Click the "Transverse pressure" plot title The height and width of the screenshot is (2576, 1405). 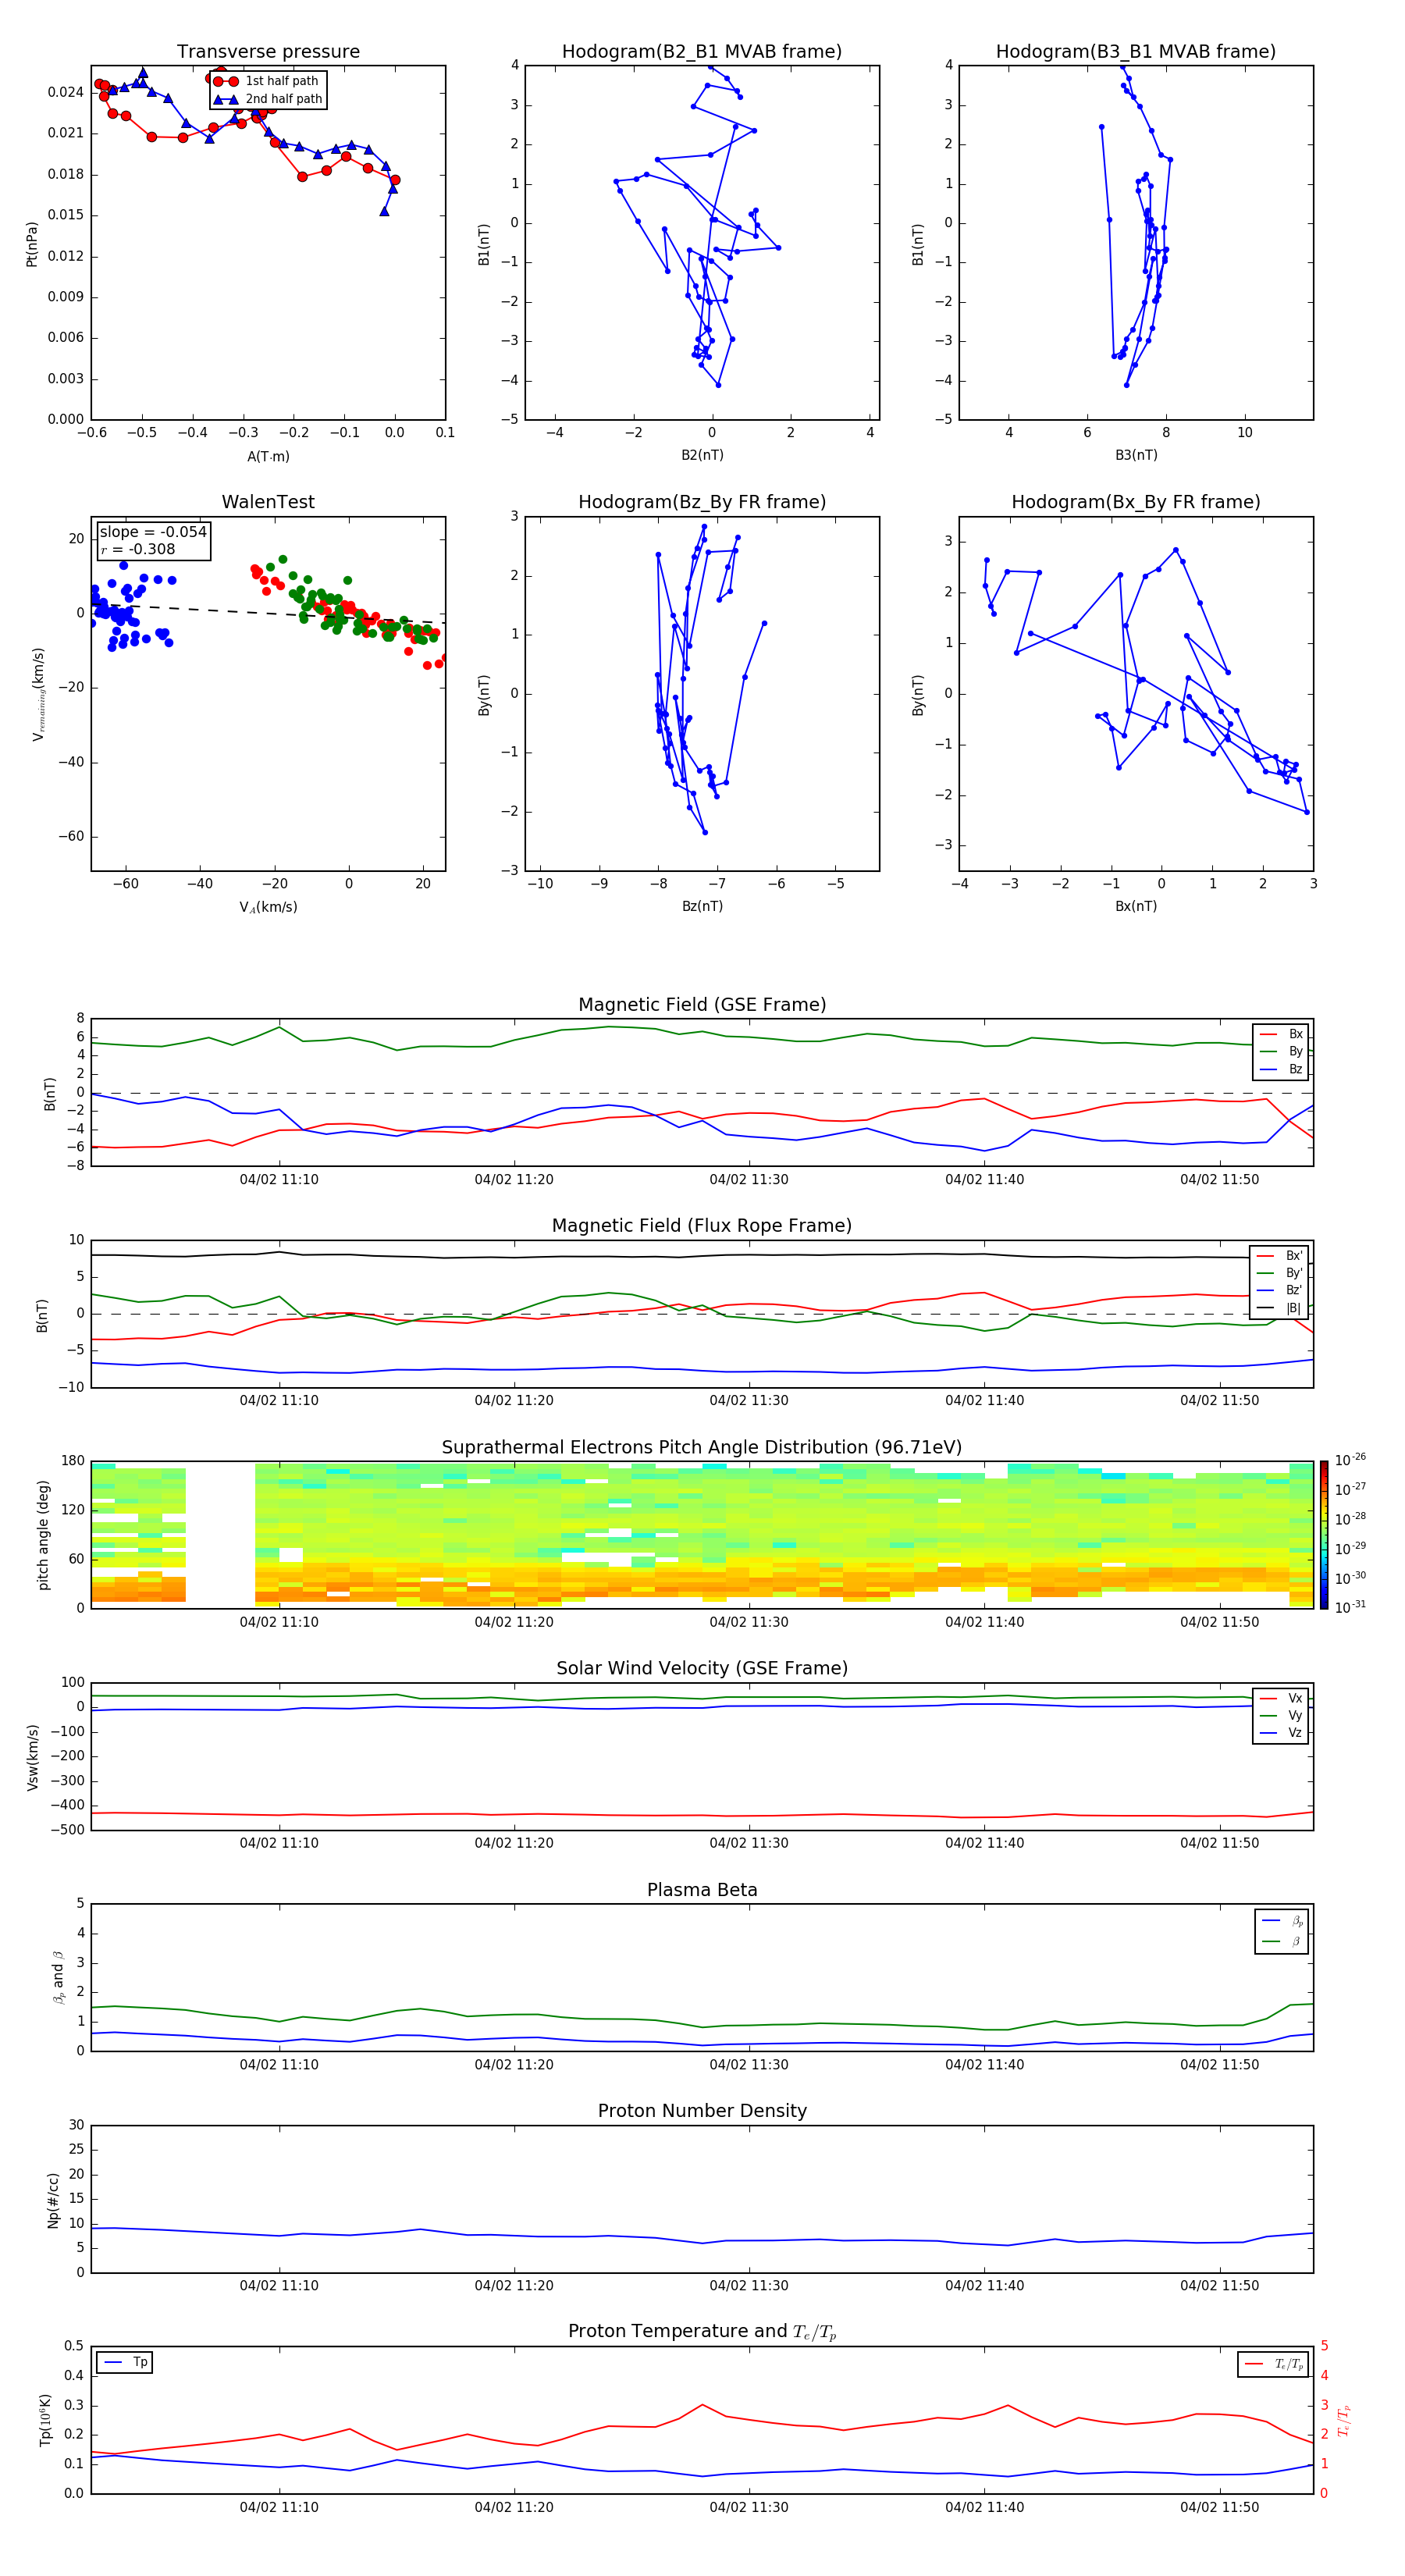pos(268,52)
